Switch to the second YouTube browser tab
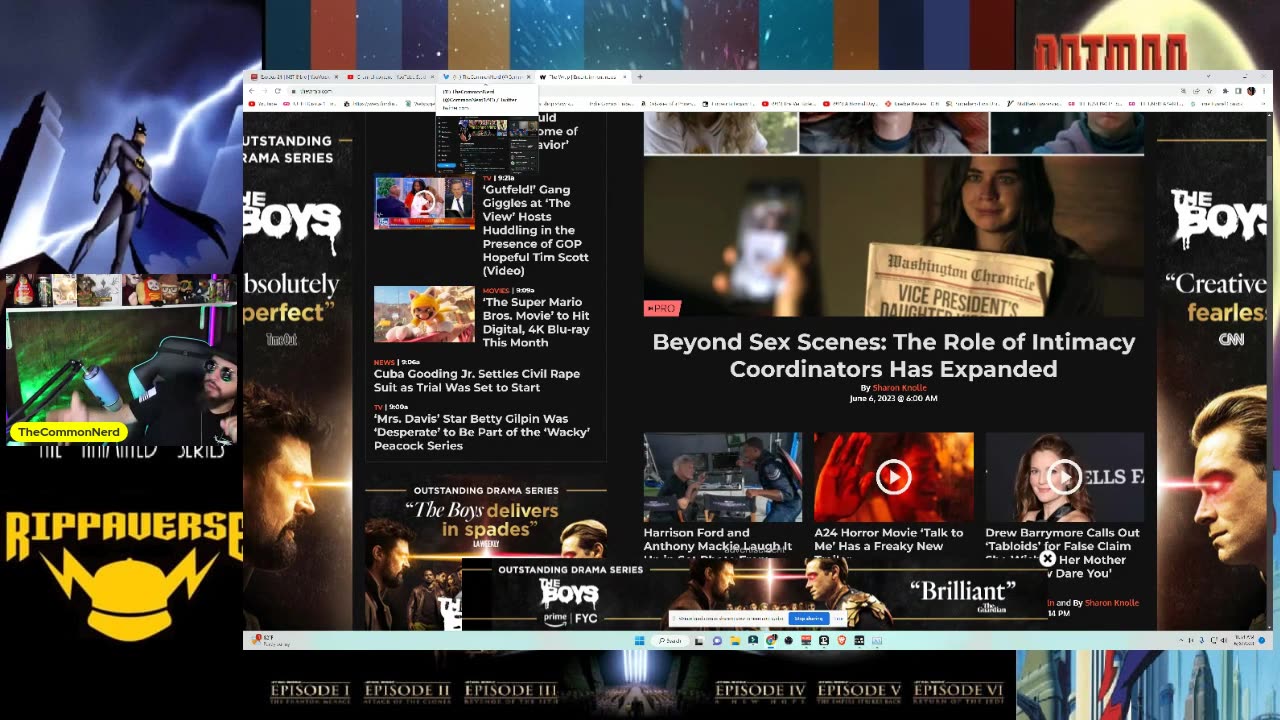Screen dimensions: 1280x720 (390, 76)
